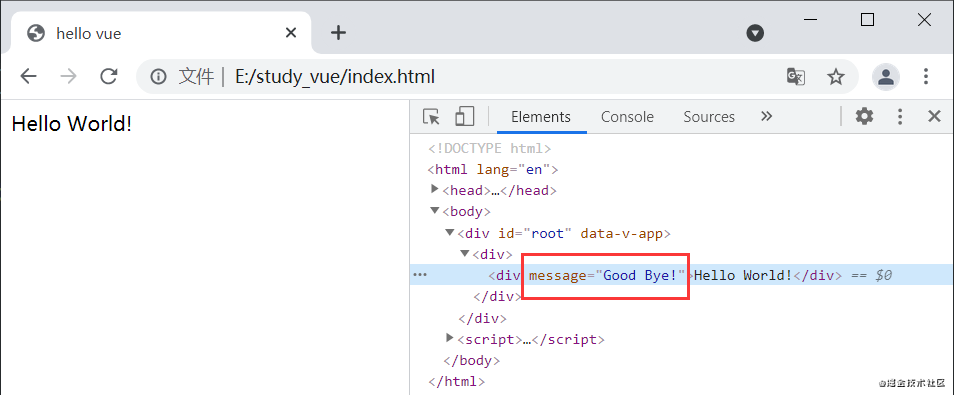Click the == $0 marker

click(x=870, y=275)
